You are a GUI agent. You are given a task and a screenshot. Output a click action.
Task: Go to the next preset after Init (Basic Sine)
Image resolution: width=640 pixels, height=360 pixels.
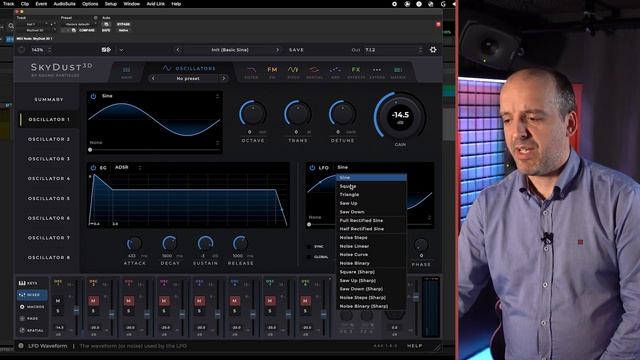pyautogui.click(x=278, y=50)
